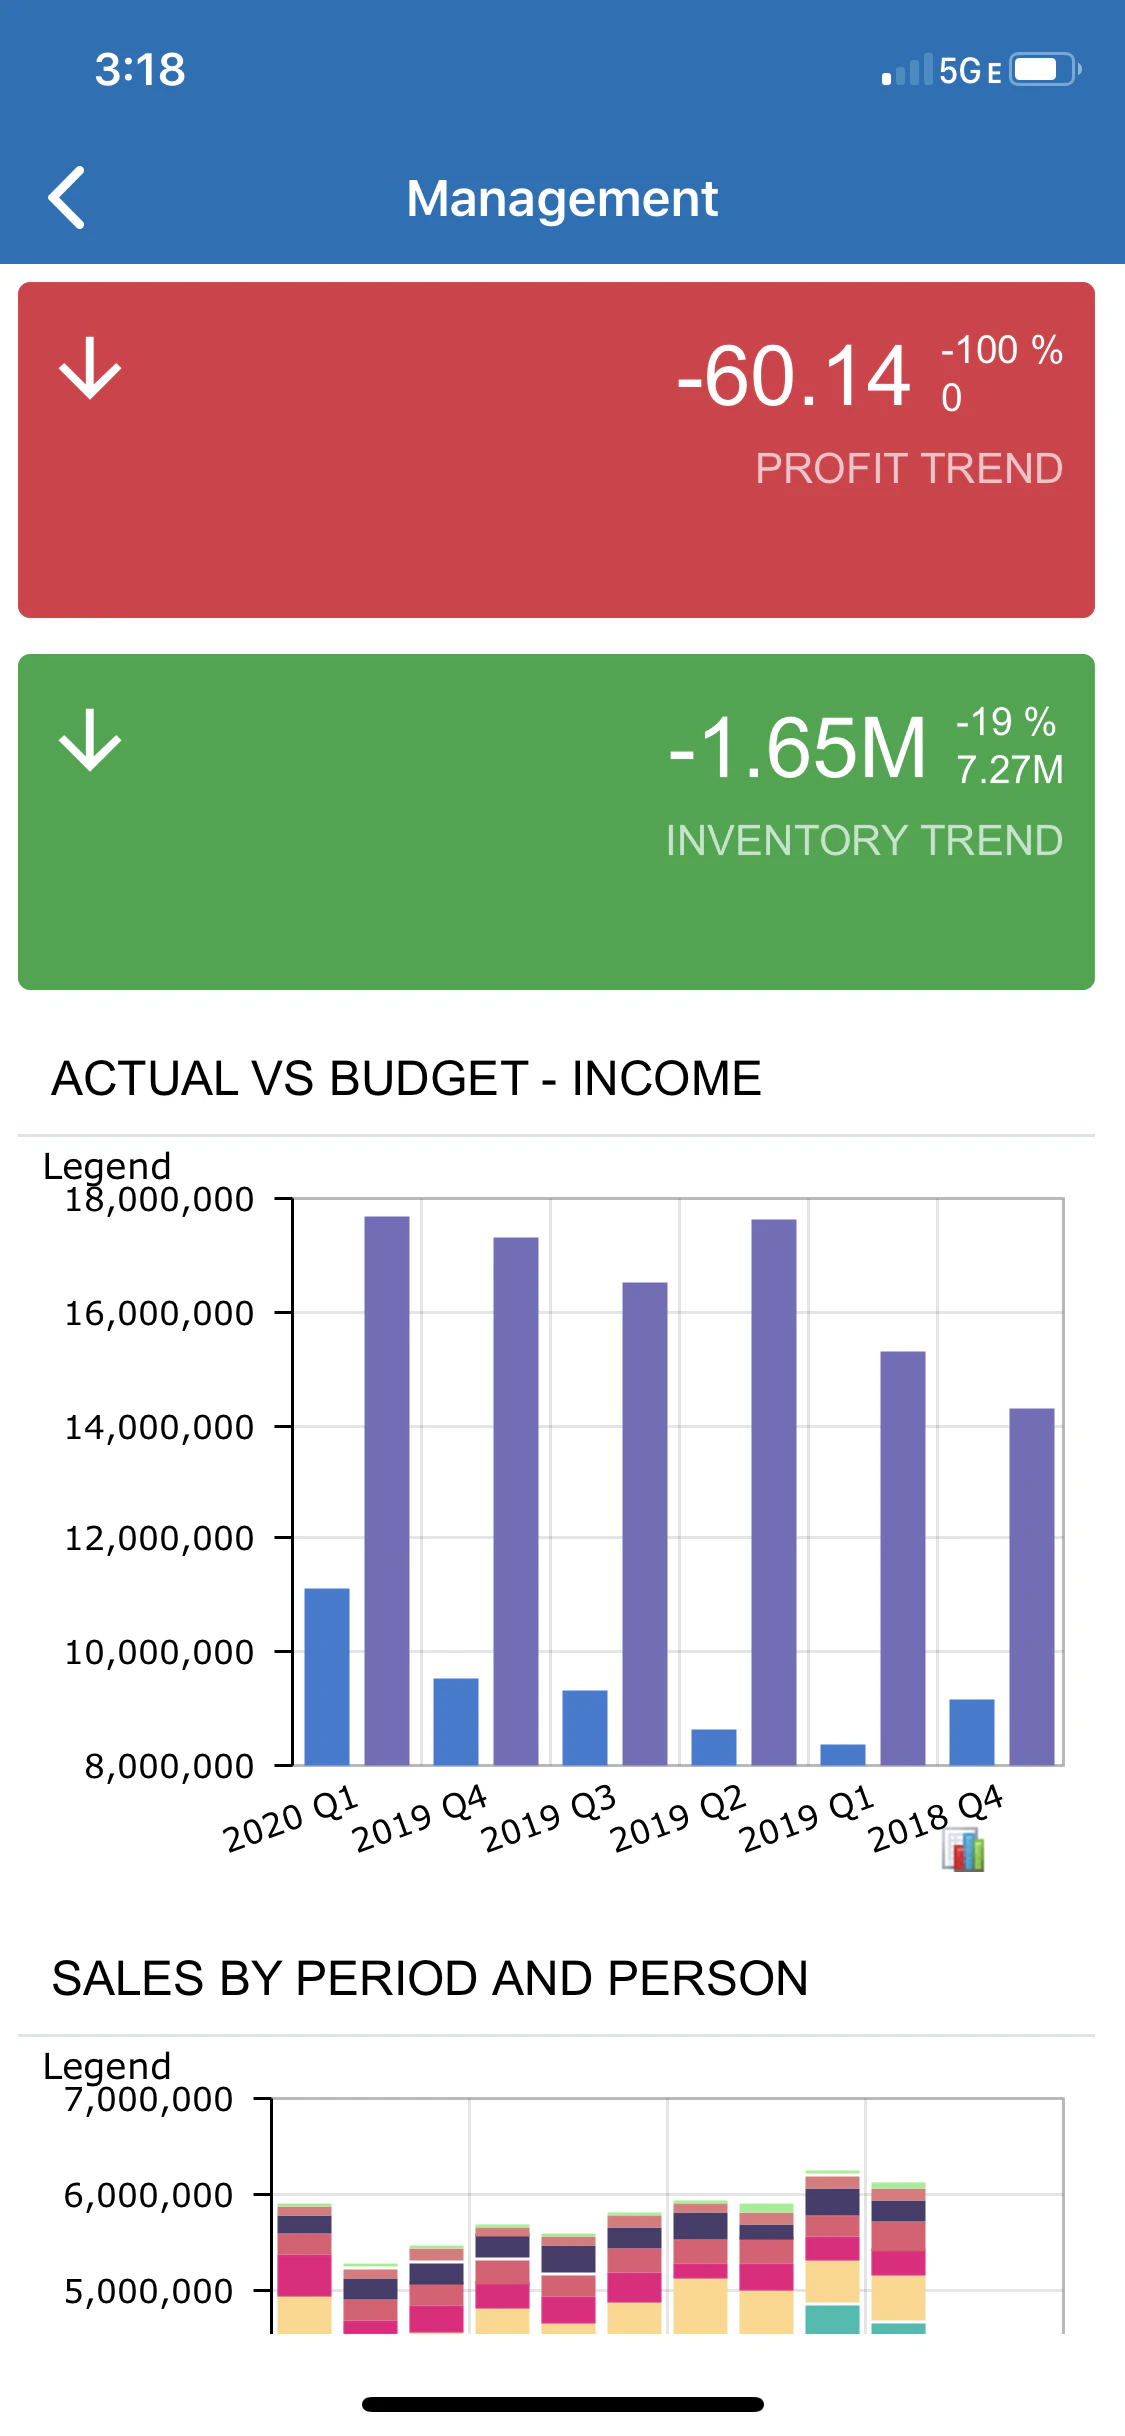Viewport: 1125px width, 2436px height.
Task: Tap the down arrow on Inventory Trend card
Action: pyautogui.click(x=90, y=740)
